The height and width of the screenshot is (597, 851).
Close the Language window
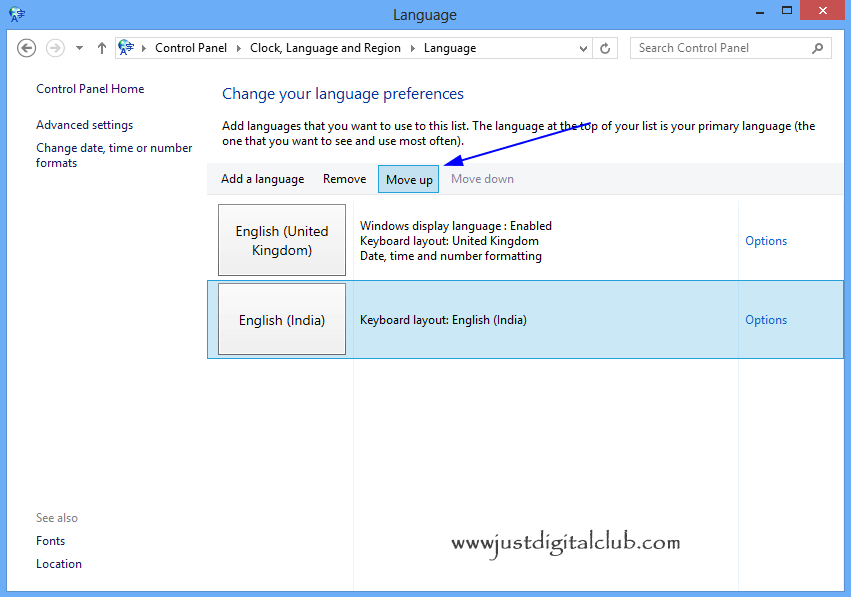pyautogui.click(x=823, y=10)
